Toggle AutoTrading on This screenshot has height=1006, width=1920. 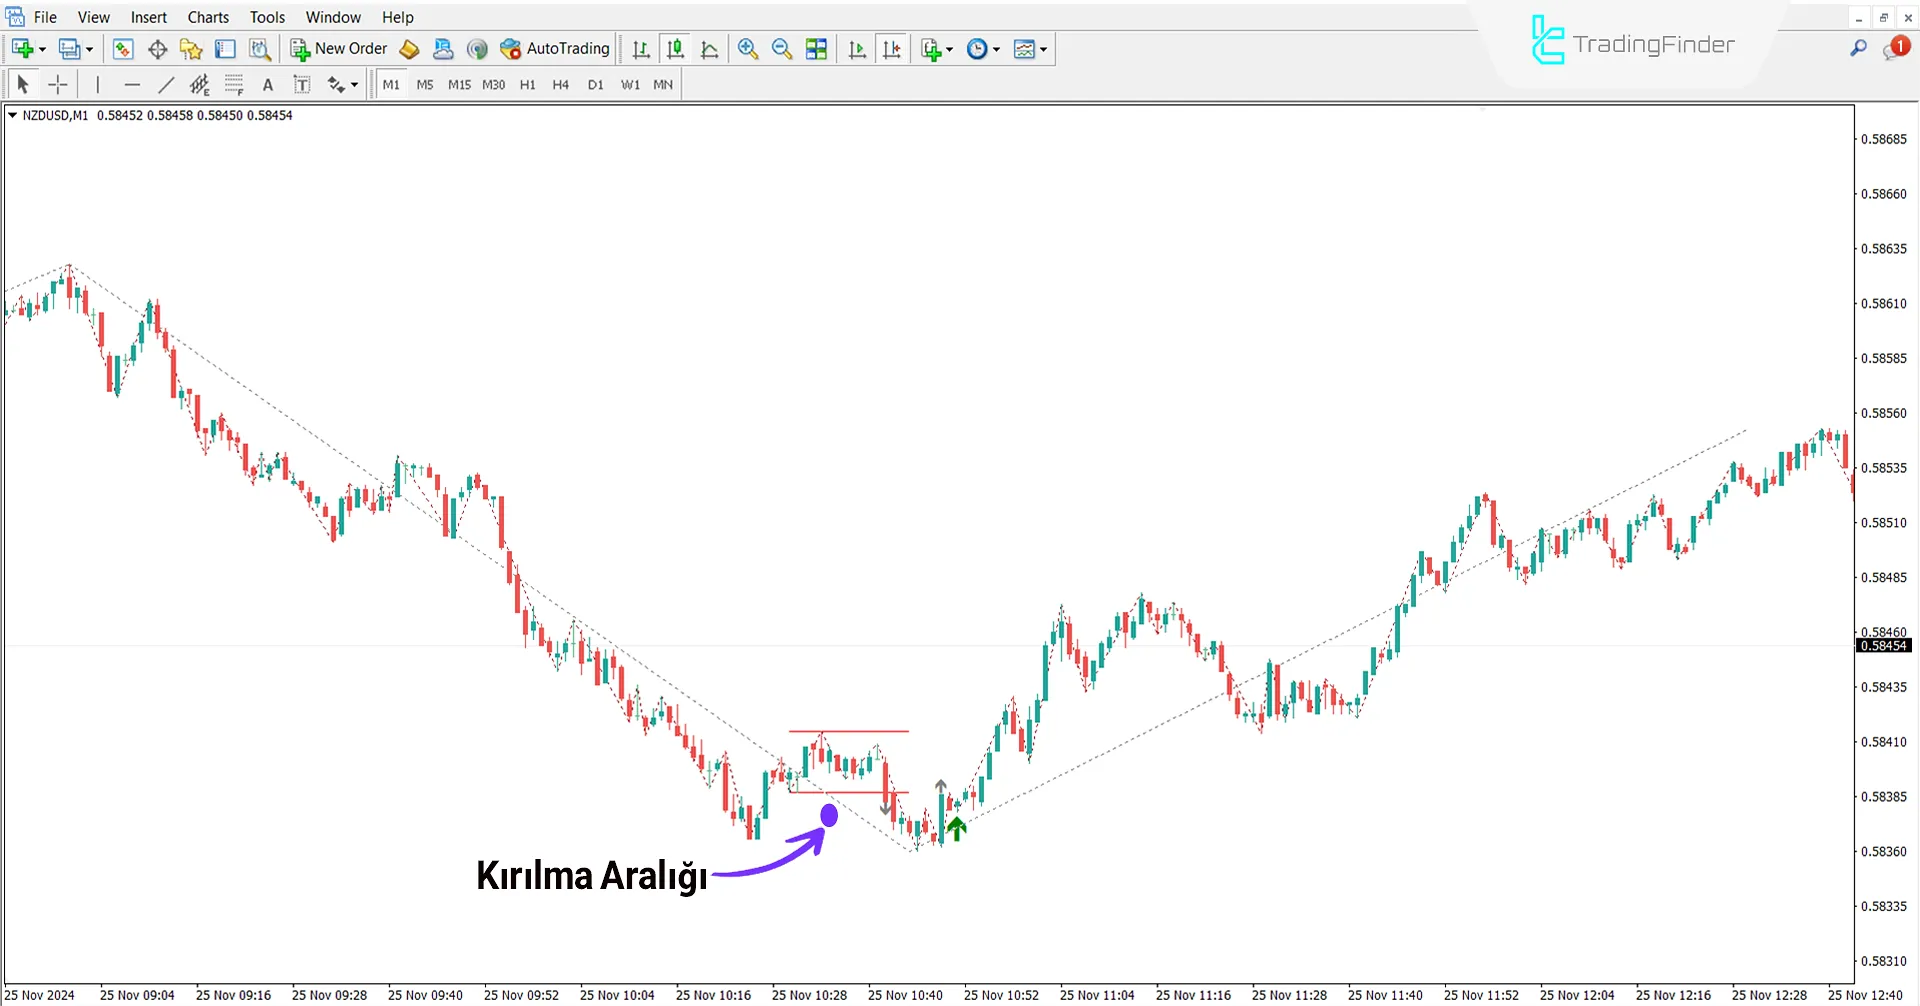point(554,48)
